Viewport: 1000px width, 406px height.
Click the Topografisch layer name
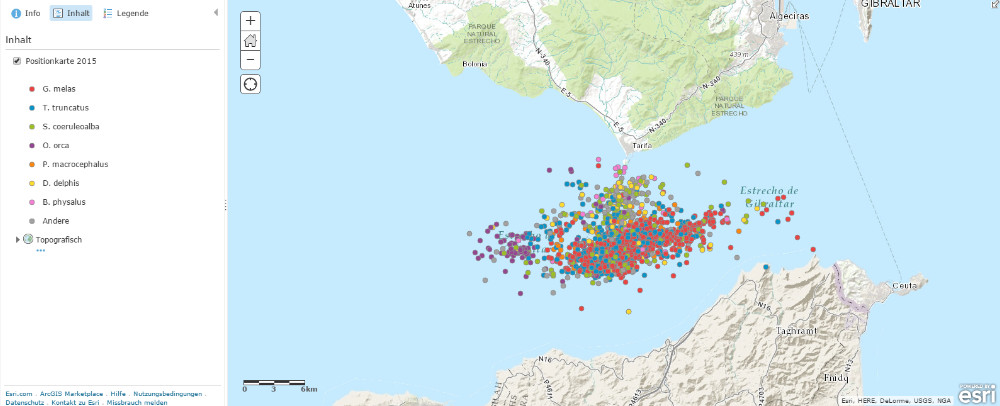(x=59, y=240)
